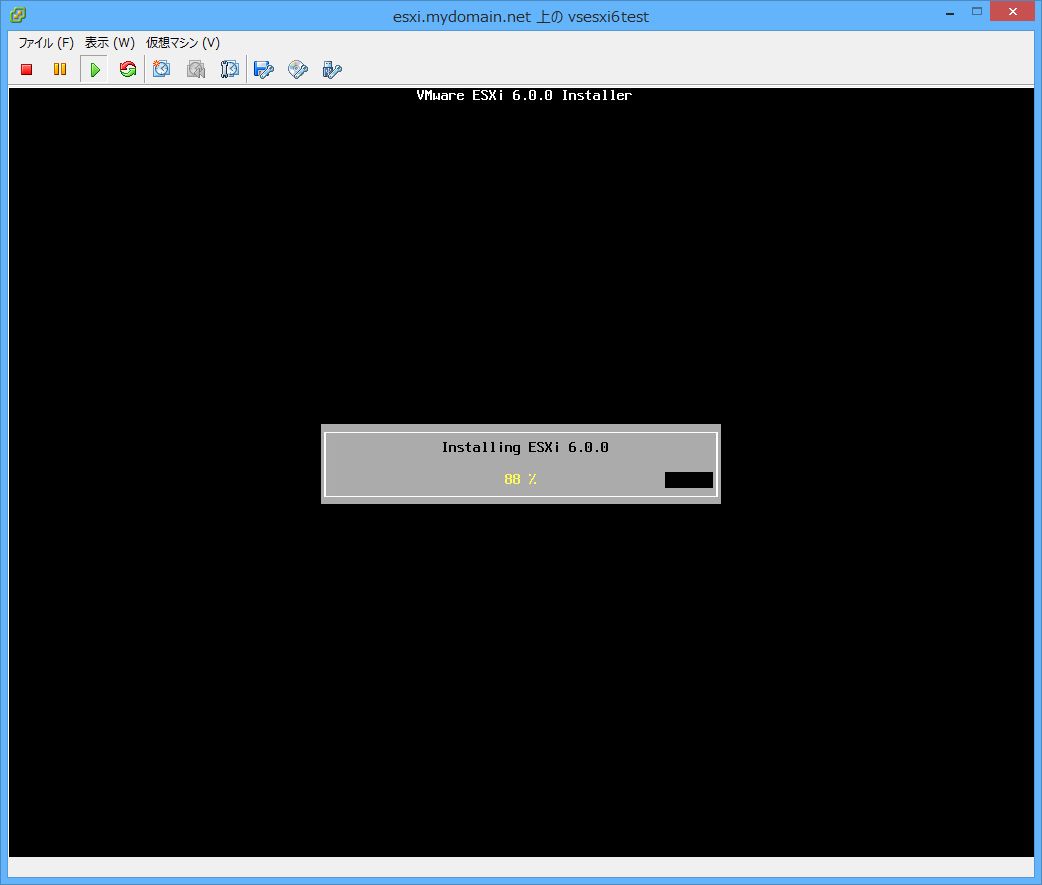Click the floppy drive connection icon

click(264, 69)
